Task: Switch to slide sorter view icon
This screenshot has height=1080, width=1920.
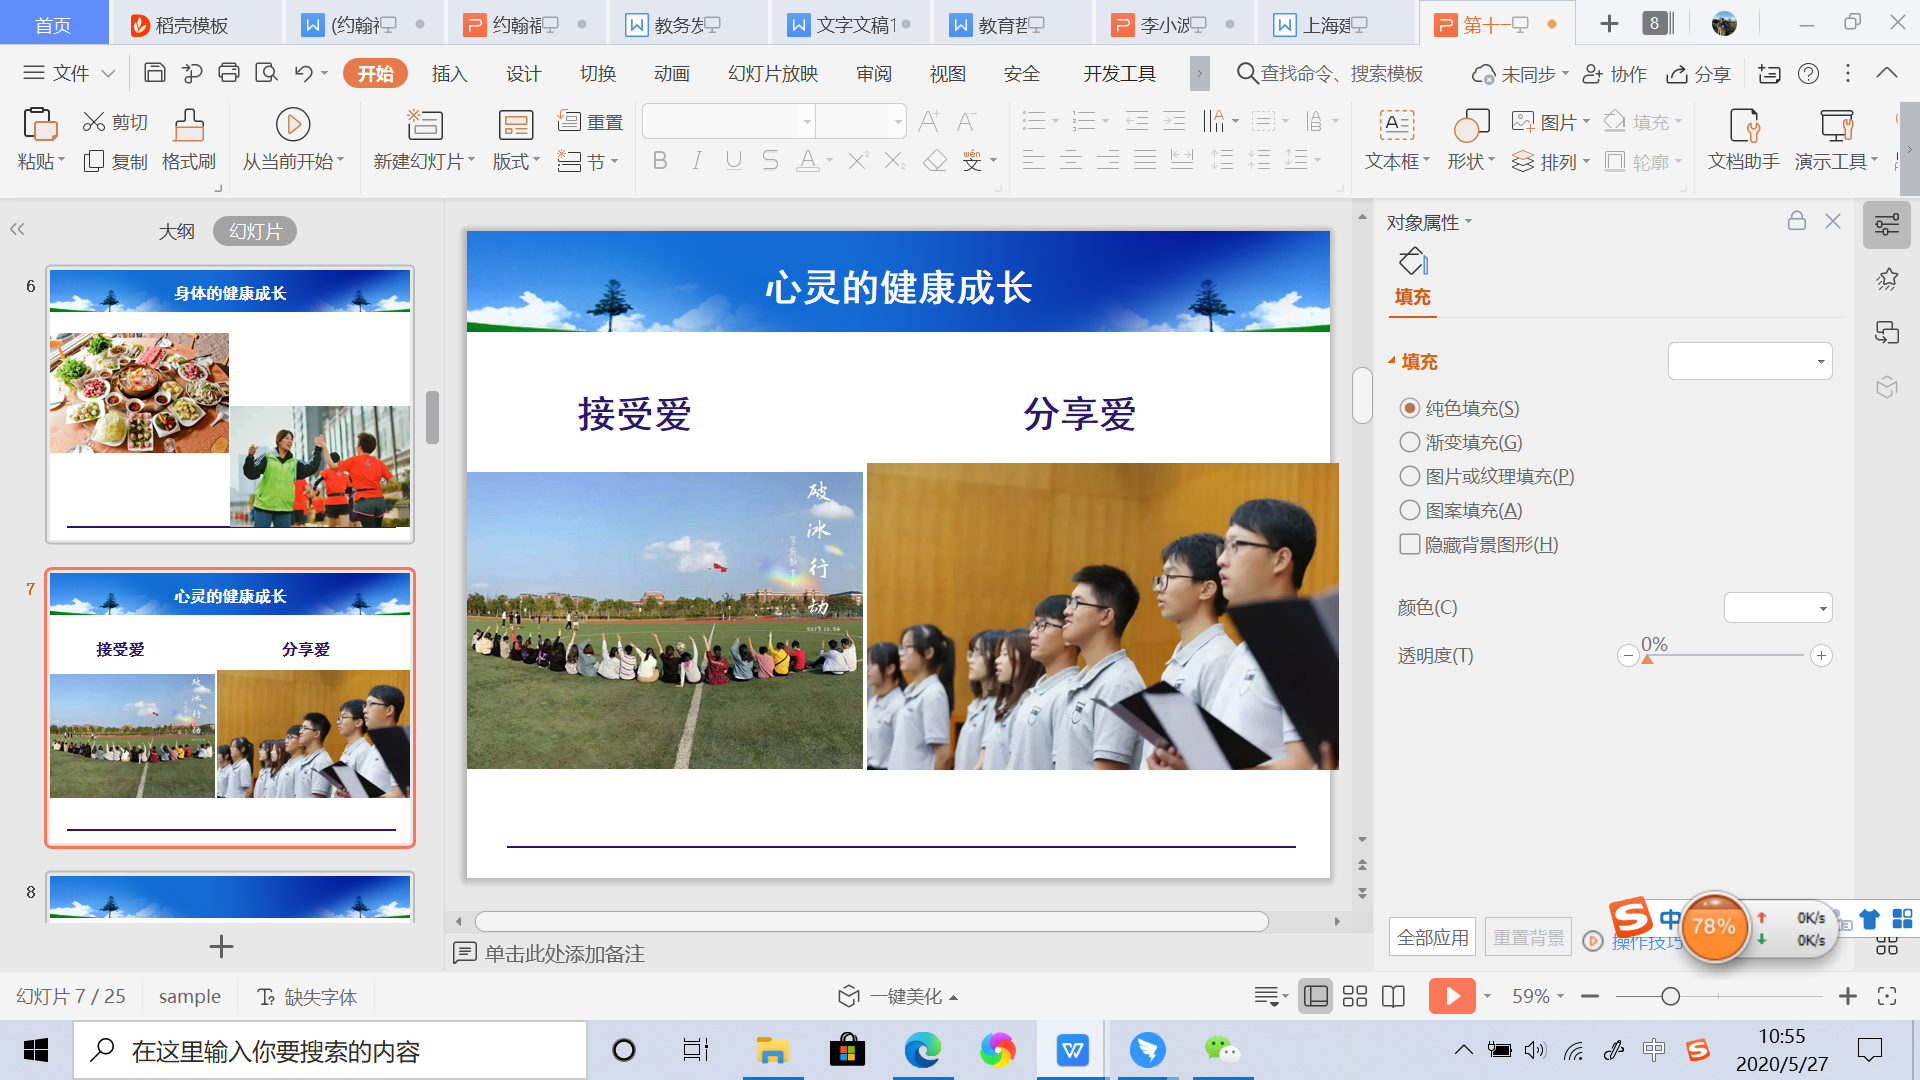Action: coord(1354,996)
